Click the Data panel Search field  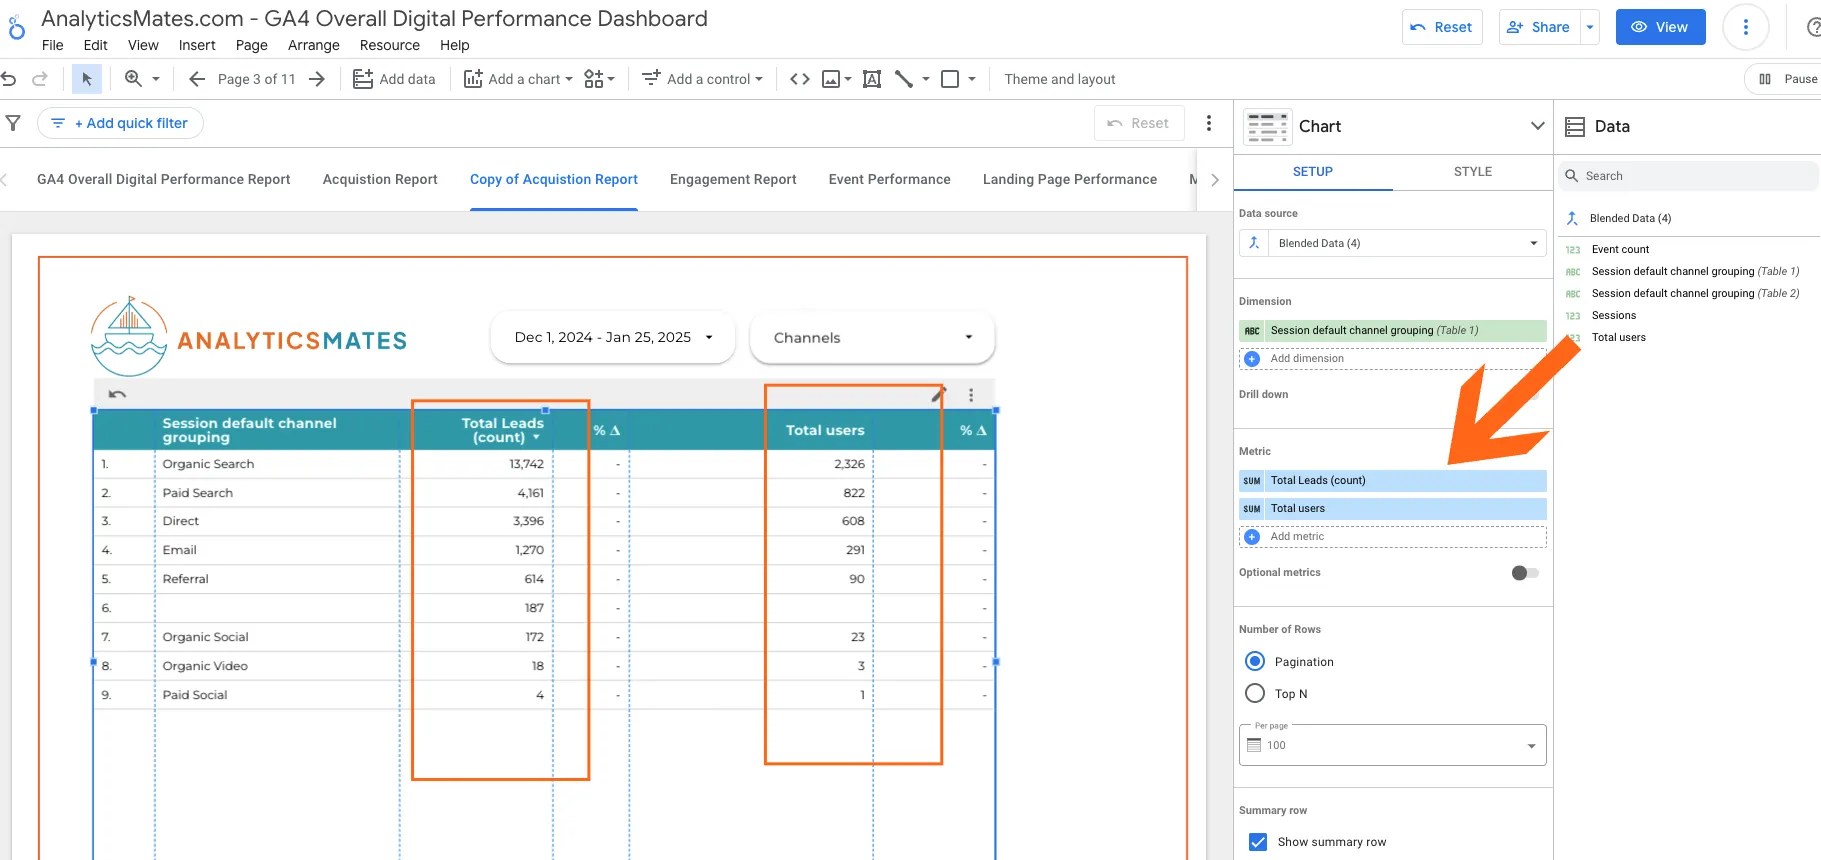click(x=1689, y=175)
